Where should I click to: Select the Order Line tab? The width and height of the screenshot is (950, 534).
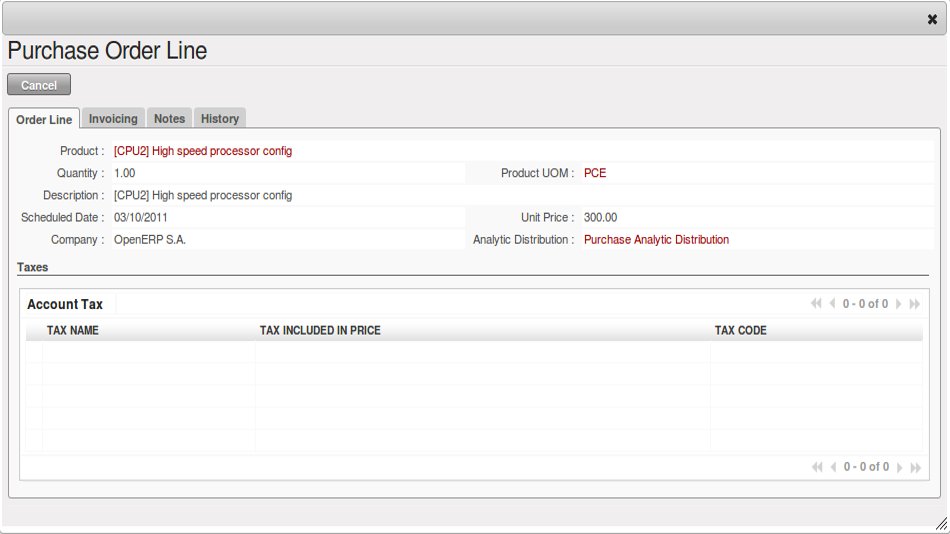point(44,119)
